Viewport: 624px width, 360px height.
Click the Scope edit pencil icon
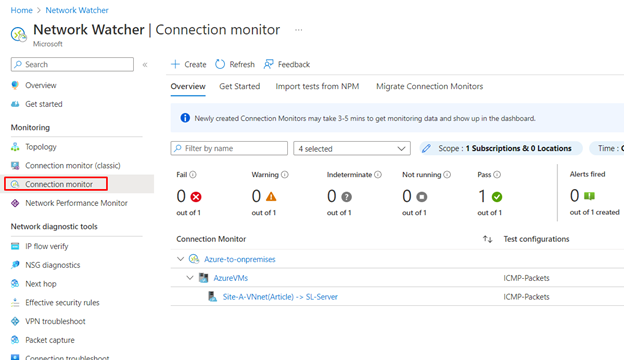click(426, 148)
